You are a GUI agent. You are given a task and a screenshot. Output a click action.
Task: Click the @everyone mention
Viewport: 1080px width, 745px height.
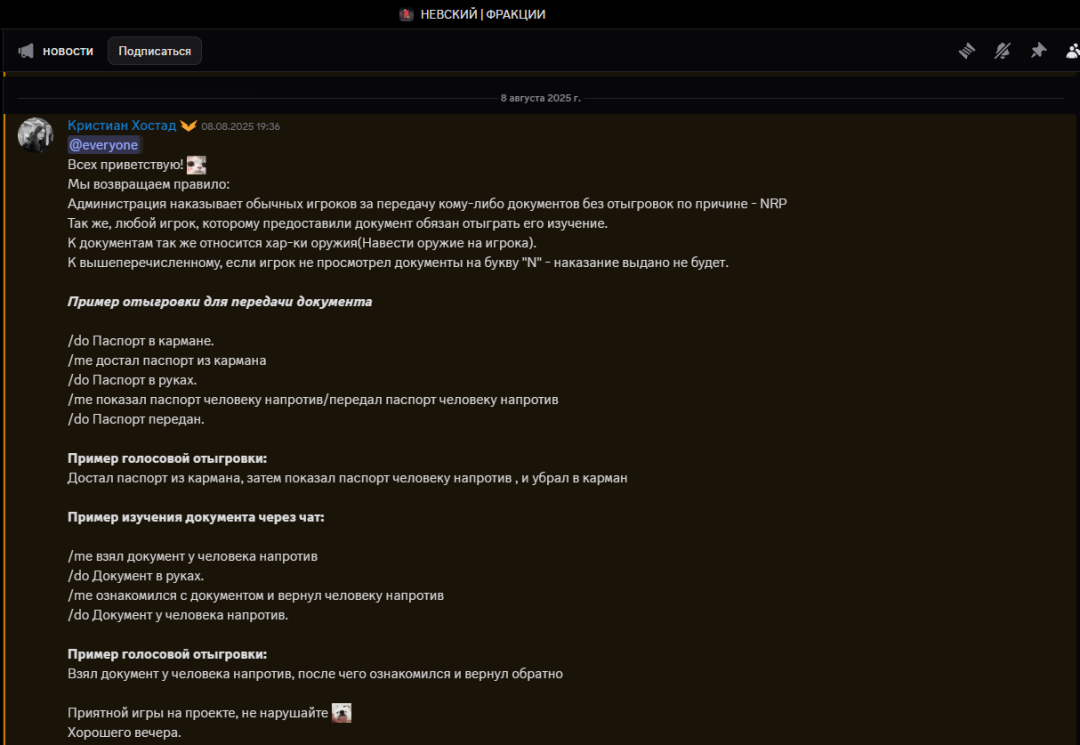click(104, 145)
